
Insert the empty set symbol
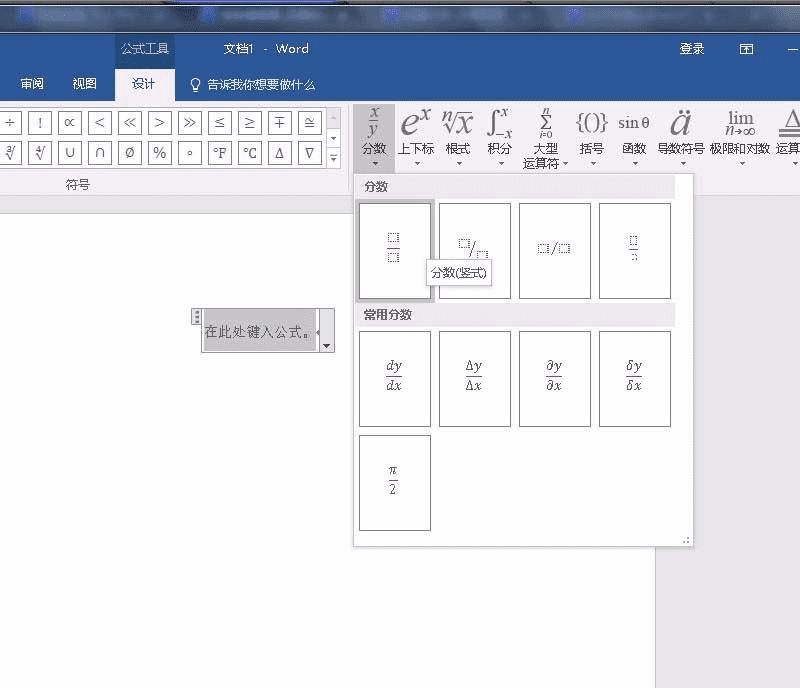pos(130,153)
